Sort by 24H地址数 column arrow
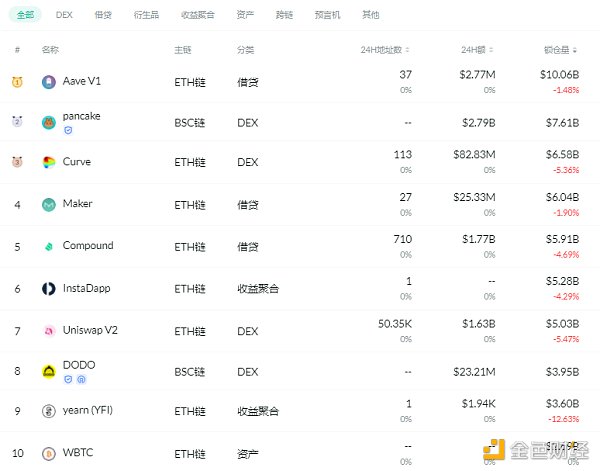 (x=410, y=50)
